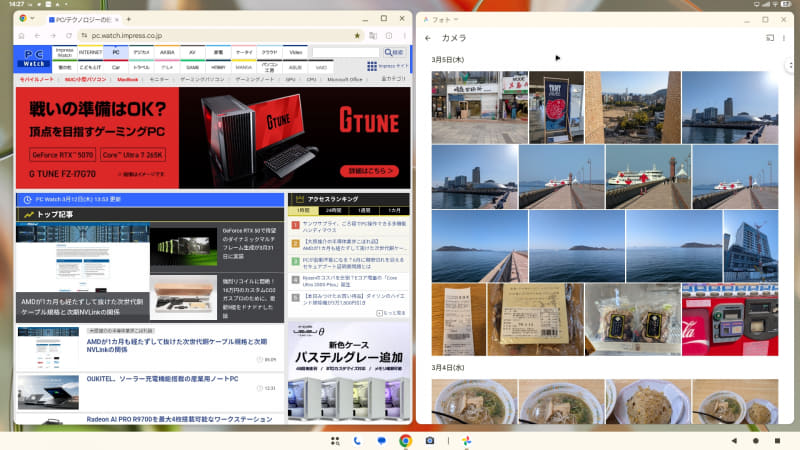This screenshot has height=450, width=800.
Task: Open the Impress sites grid icon
Action: point(372,66)
